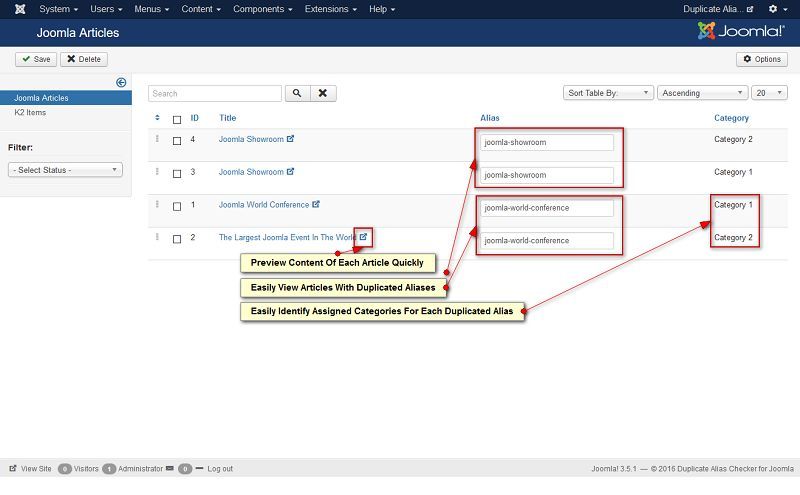Click 'Category 2' cell of article ID 4

733,139
